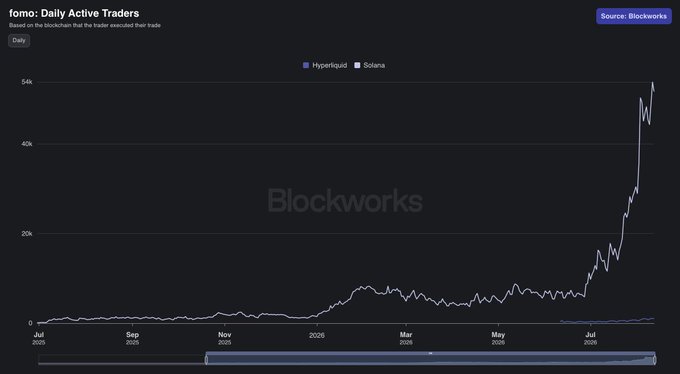The image size is (680, 374).
Task: Click the 2026 x-axis label
Action: click(317, 335)
